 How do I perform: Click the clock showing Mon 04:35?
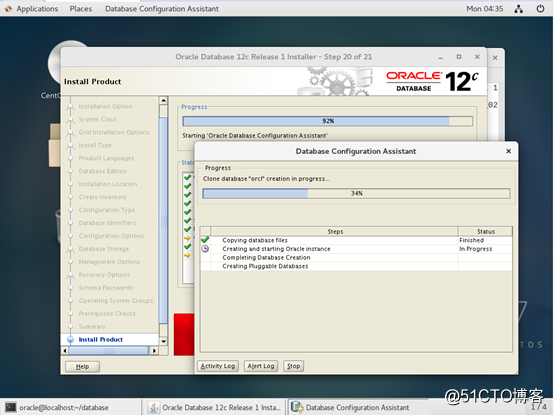(x=485, y=8)
